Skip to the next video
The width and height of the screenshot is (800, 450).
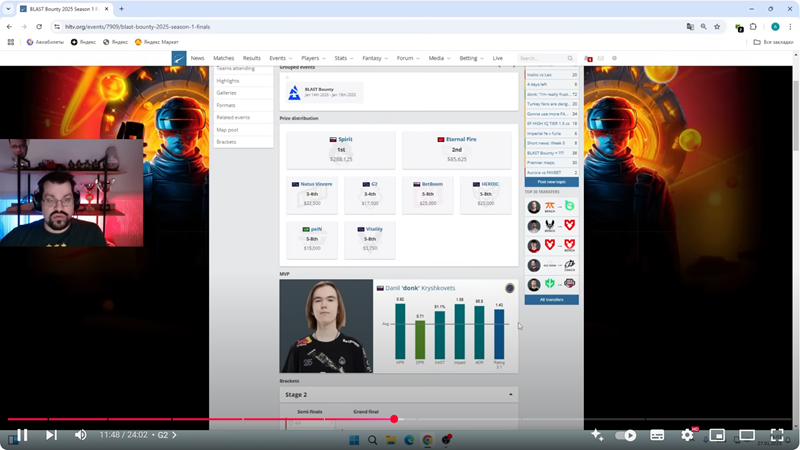(x=51, y=435)
